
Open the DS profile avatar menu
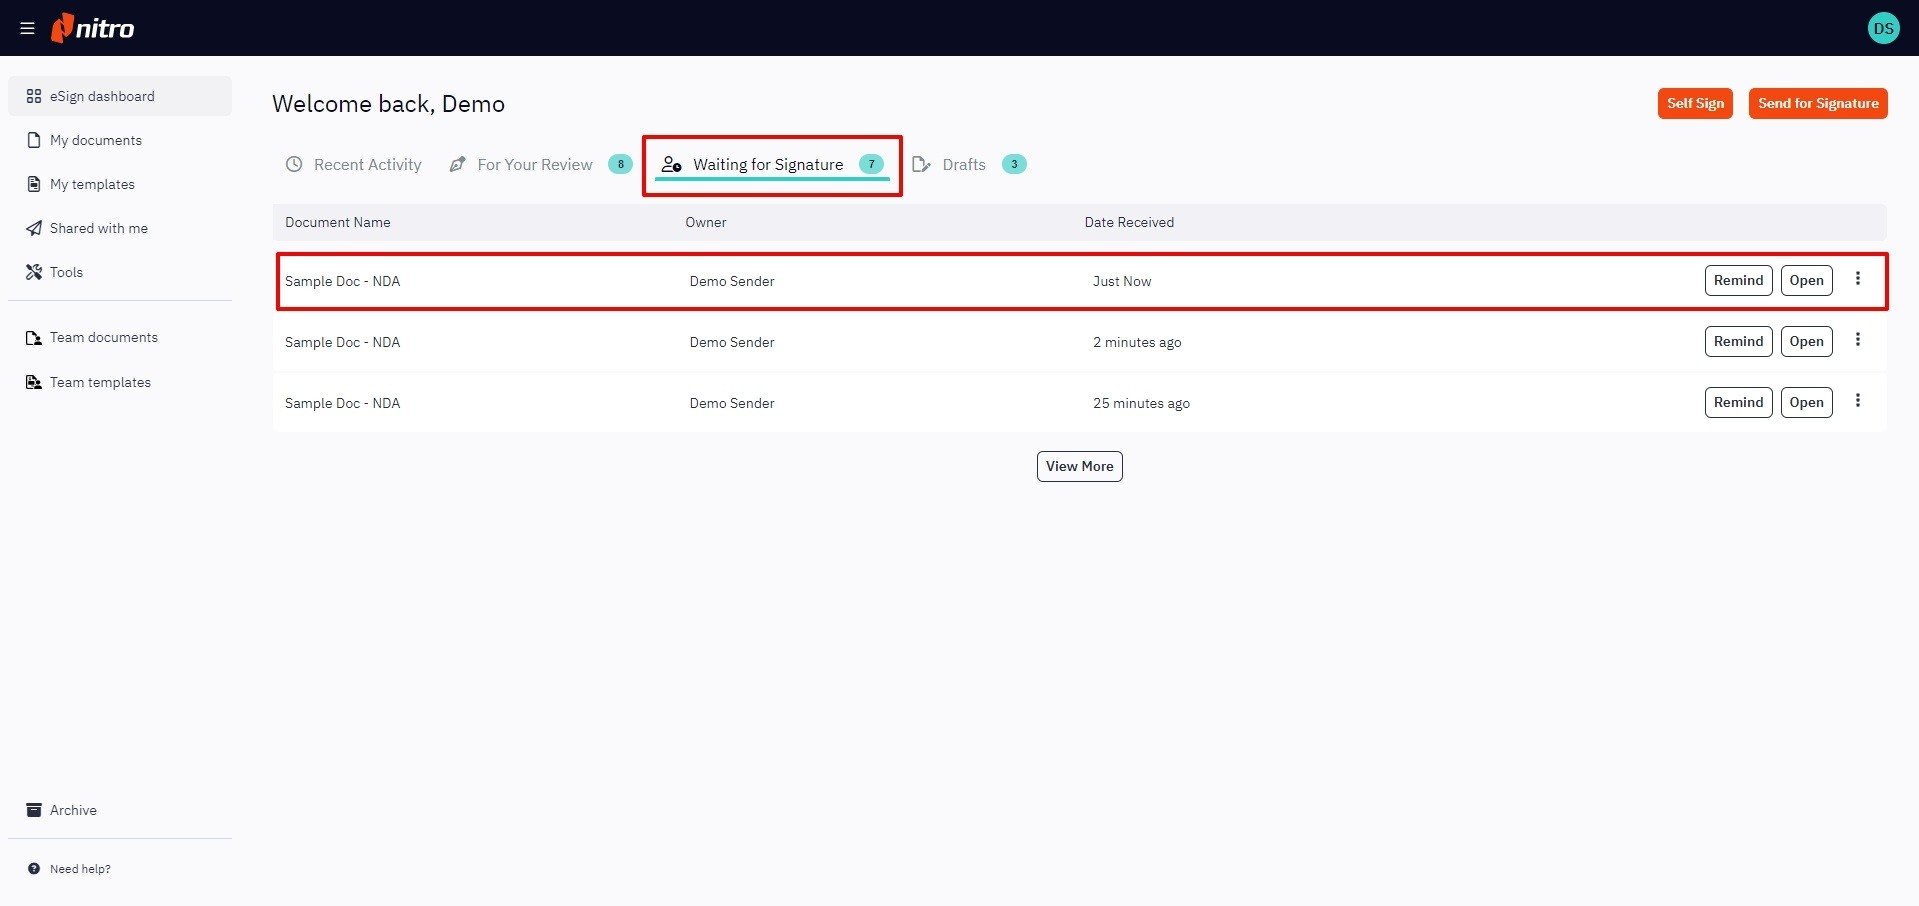tap(1883, 27)
